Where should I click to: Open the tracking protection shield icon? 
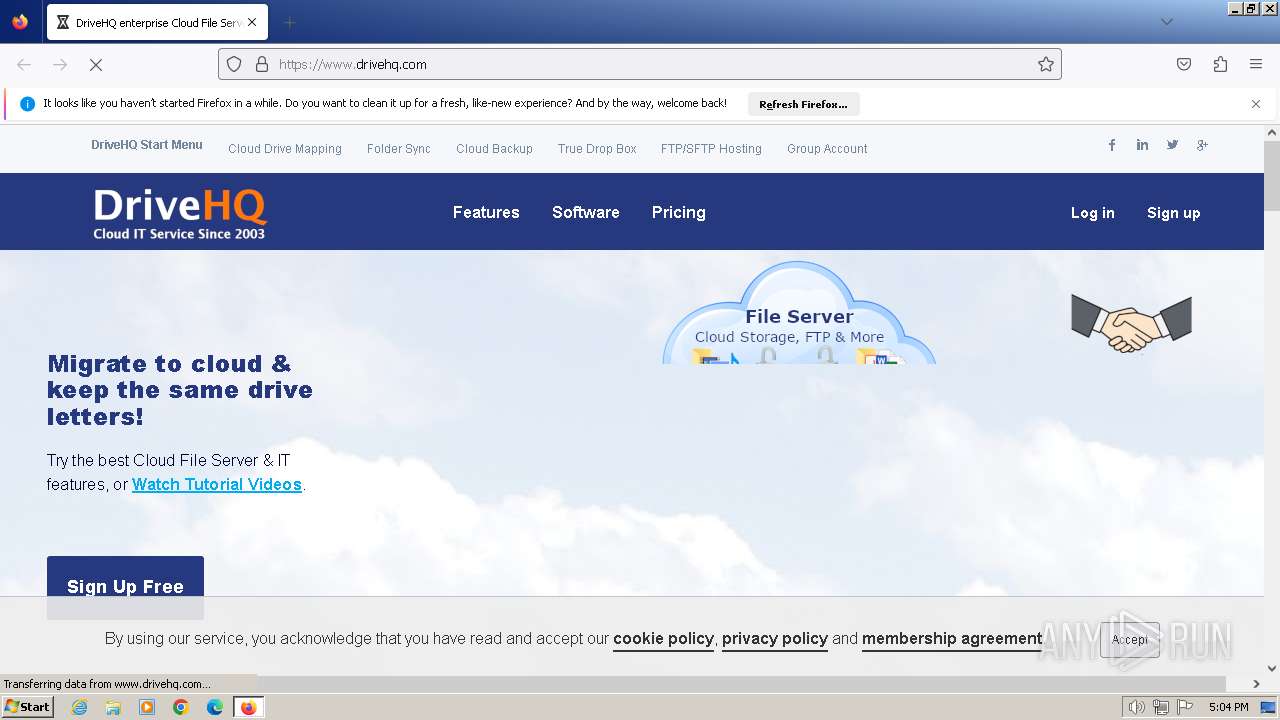pyautogui.click(x=234, y=64)
